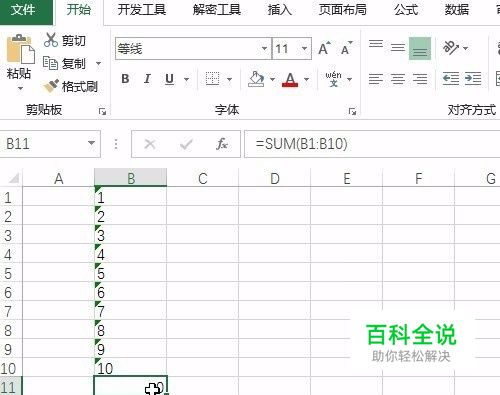Switch to the 解密工具 tab
Image resolution: width=500 pixels, height=395 pixels.
click(x=217, y=10)
